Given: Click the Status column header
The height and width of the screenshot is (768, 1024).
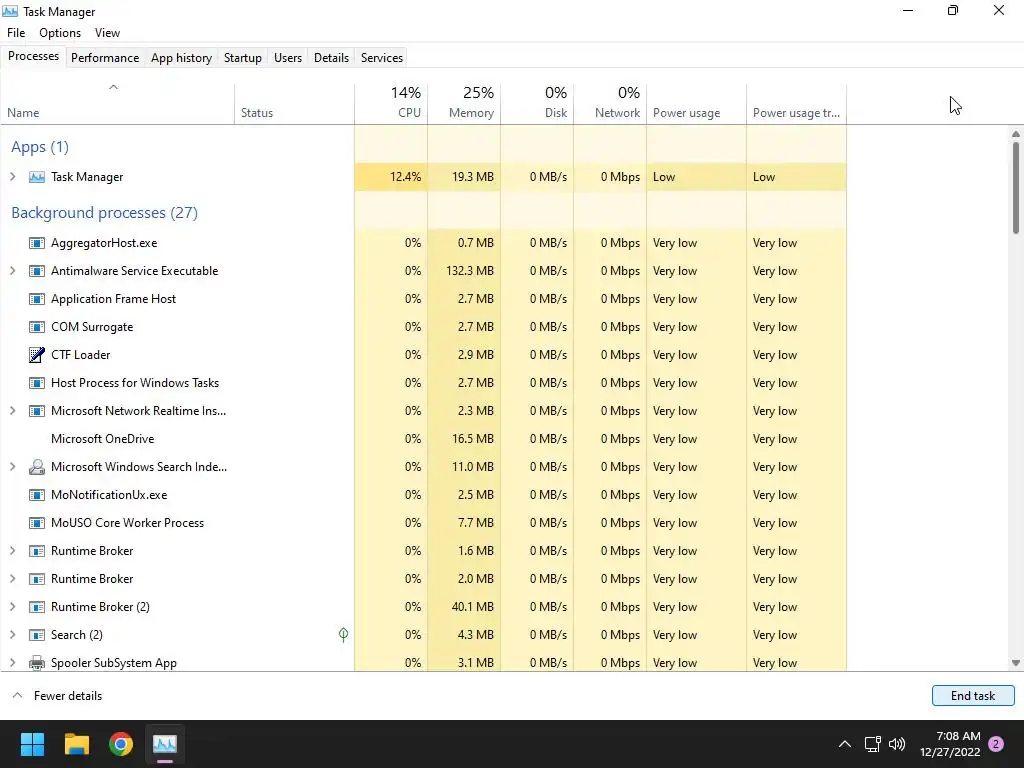Looking at the screenshot, I should [x=295, y=104].
